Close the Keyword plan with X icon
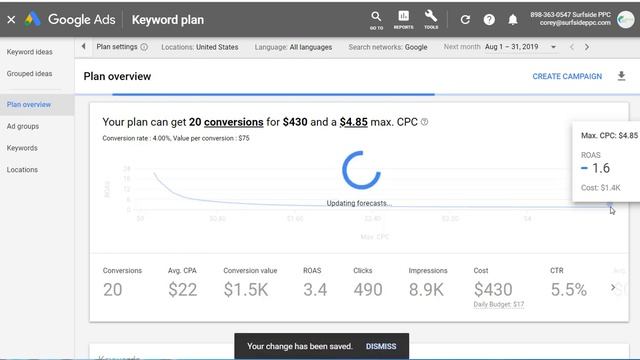This screenshot has height=360, width=640. click(x=11, y=20)
